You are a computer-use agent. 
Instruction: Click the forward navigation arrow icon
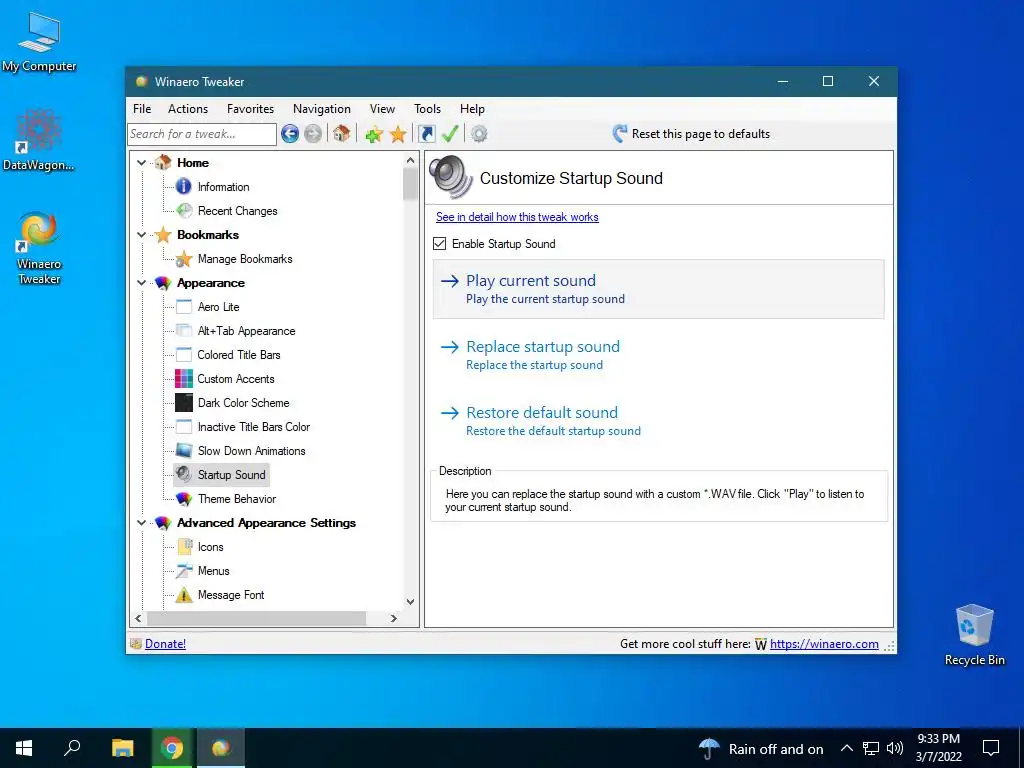point(313,134)
